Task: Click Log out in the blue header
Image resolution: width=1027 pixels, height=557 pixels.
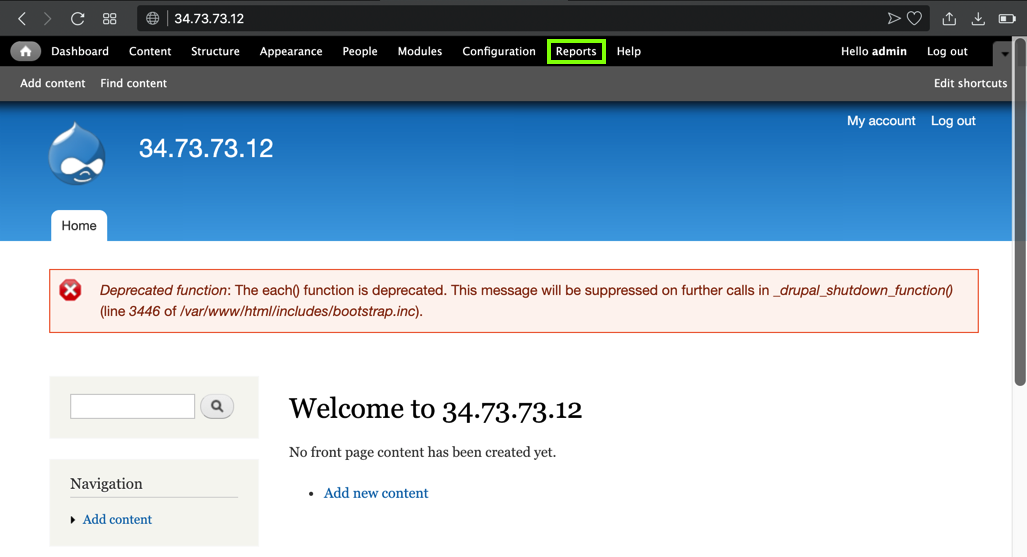Action: (953, 121)
